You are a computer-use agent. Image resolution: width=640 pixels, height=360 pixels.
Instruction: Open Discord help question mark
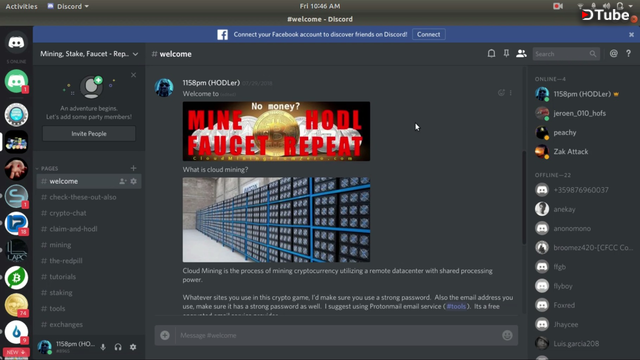pos(629,53)
